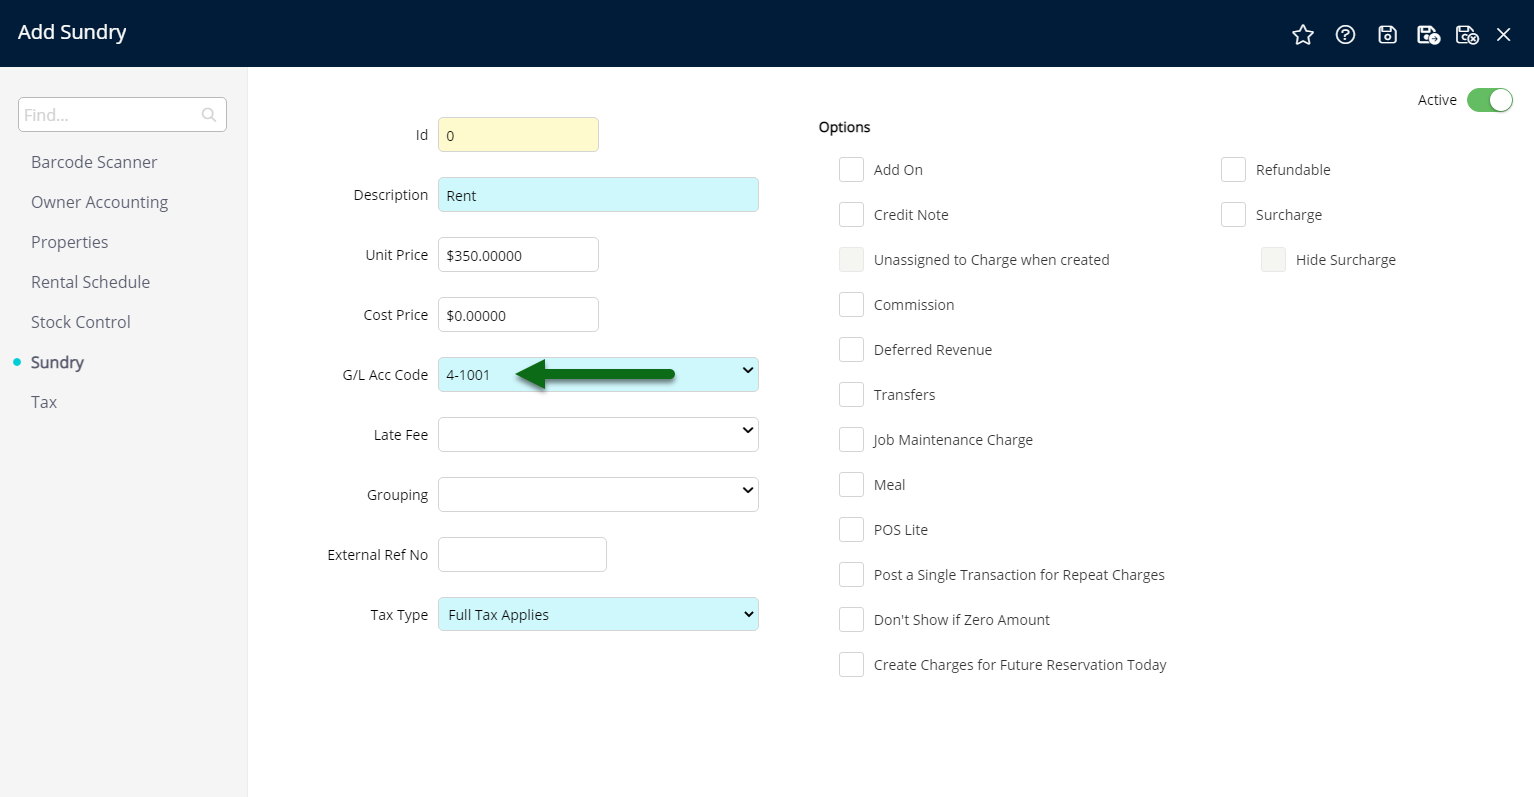This screenshot has height=797, width=1534.
Task: Change the Tax Type dropdown selection
Action: click(x=598, y=614)
